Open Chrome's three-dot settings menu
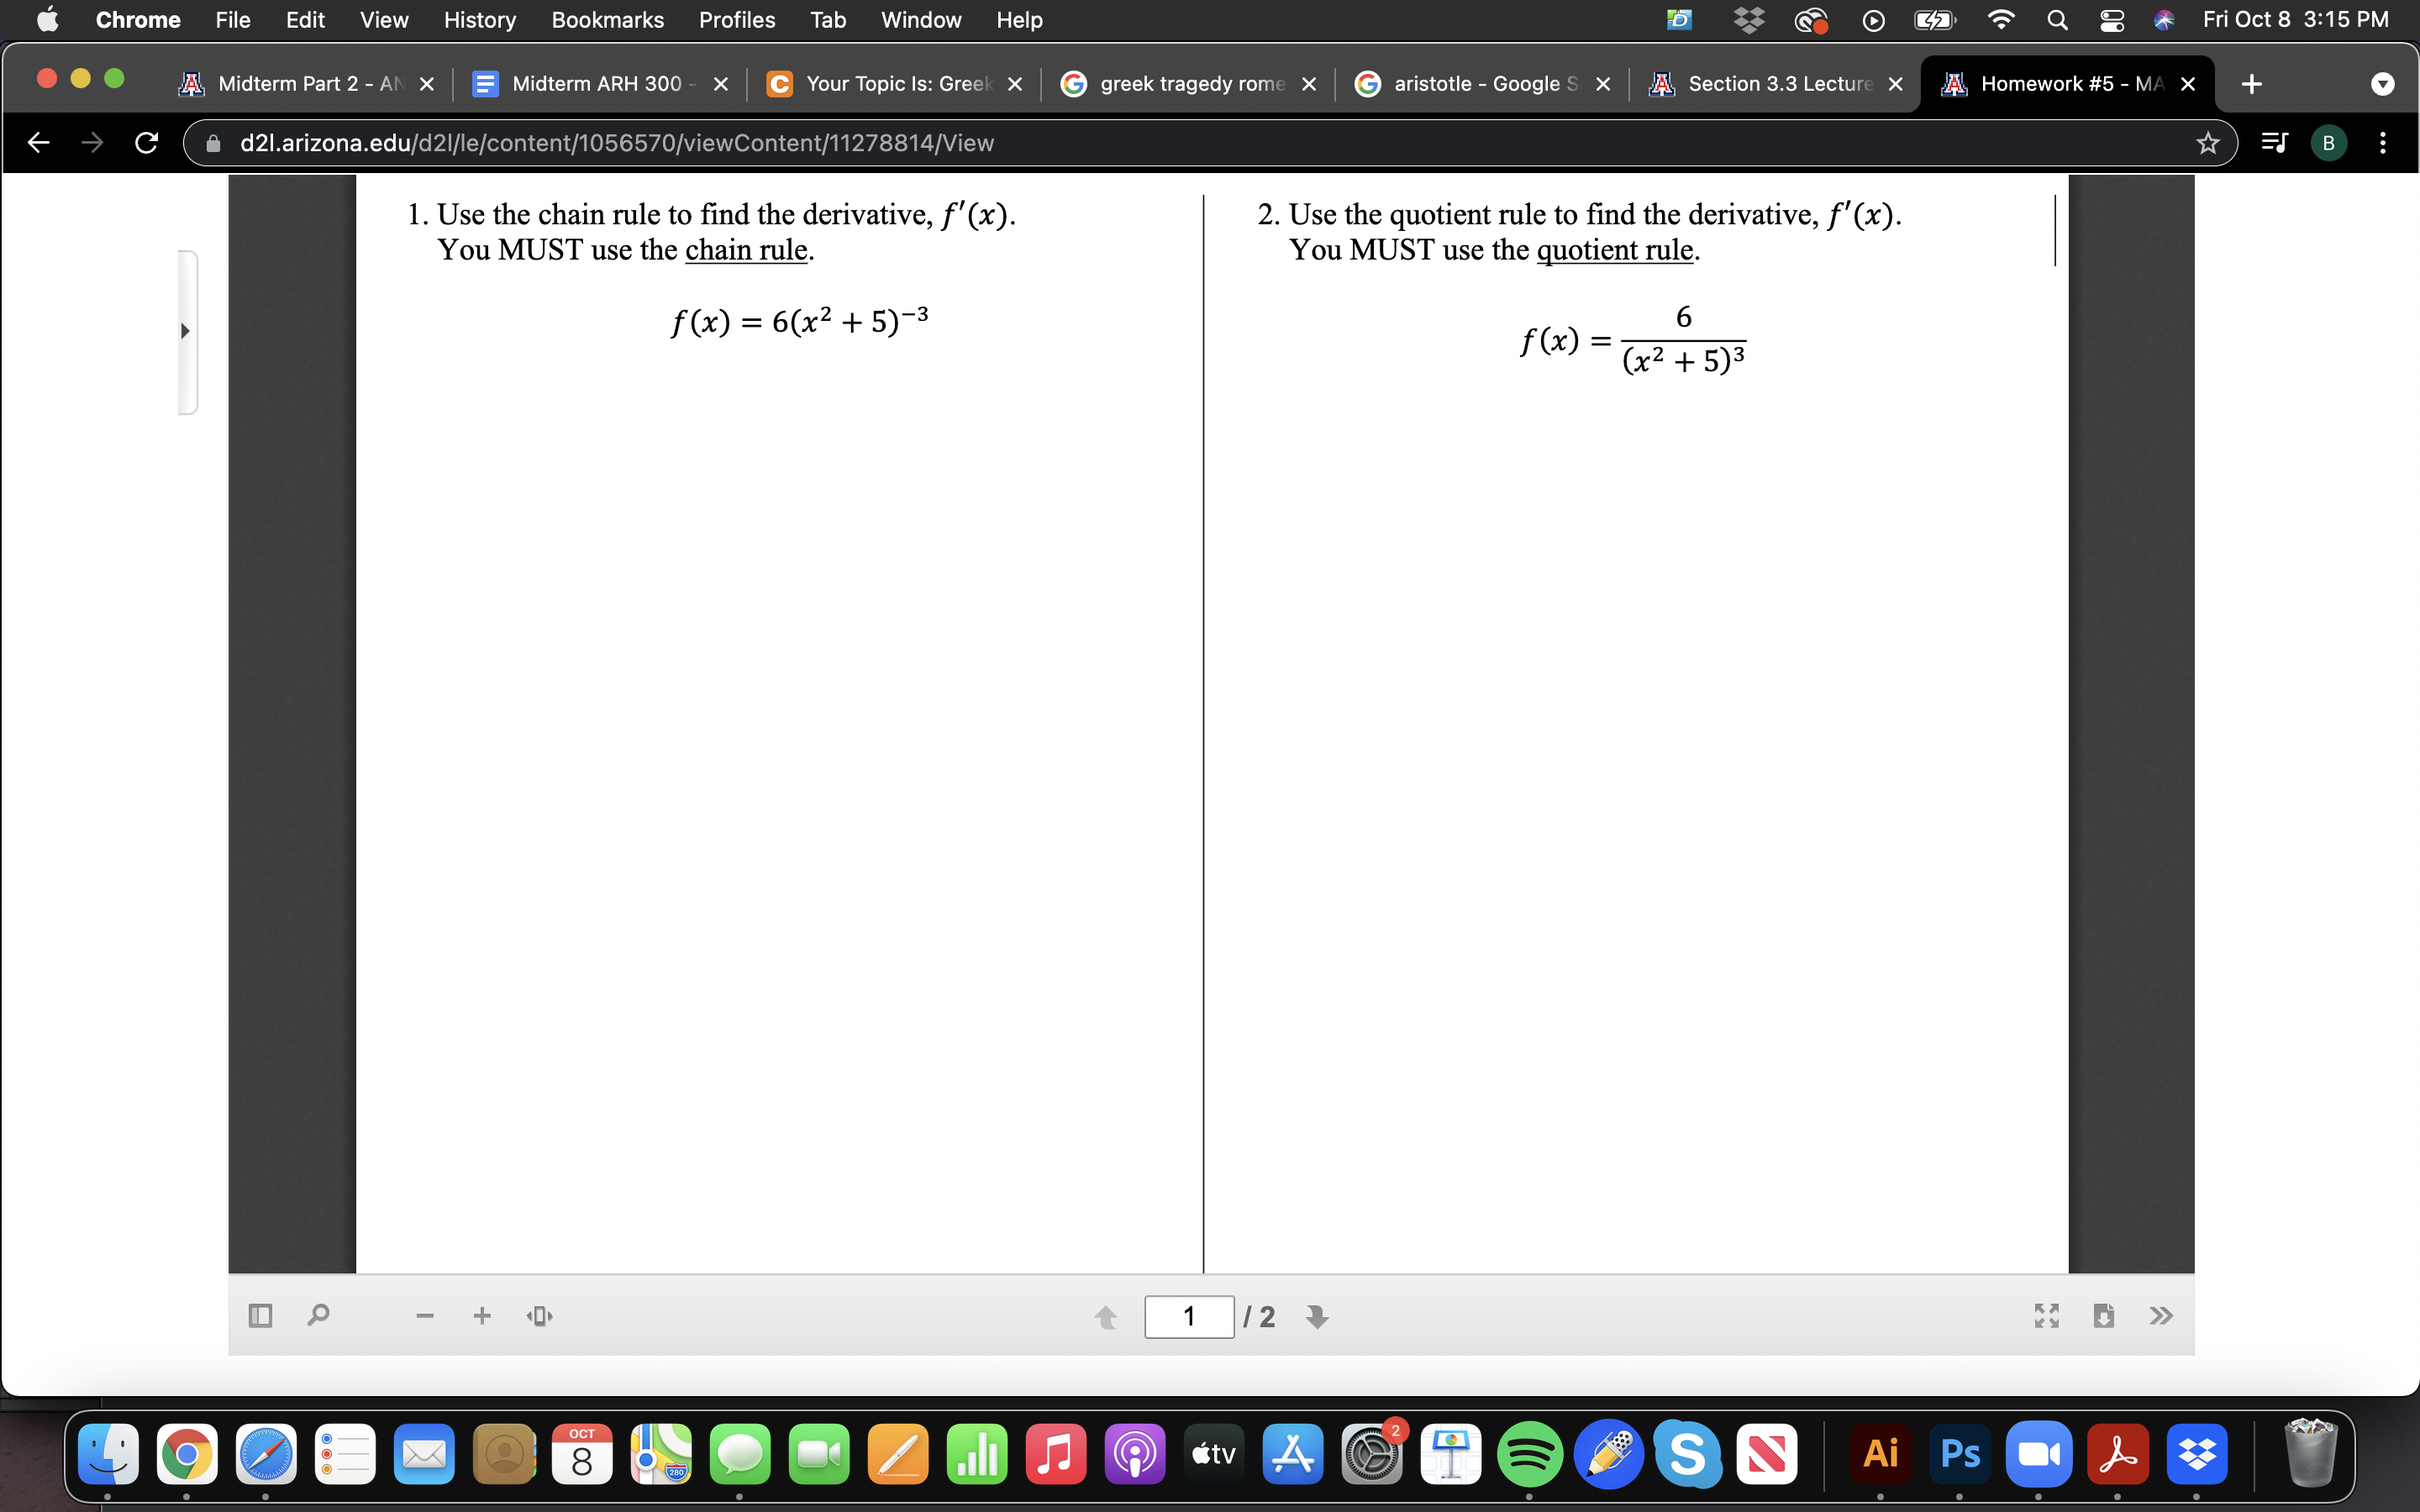Screen dimensions: 2420x1512 pyautogui.click(x=2382, y=142)
